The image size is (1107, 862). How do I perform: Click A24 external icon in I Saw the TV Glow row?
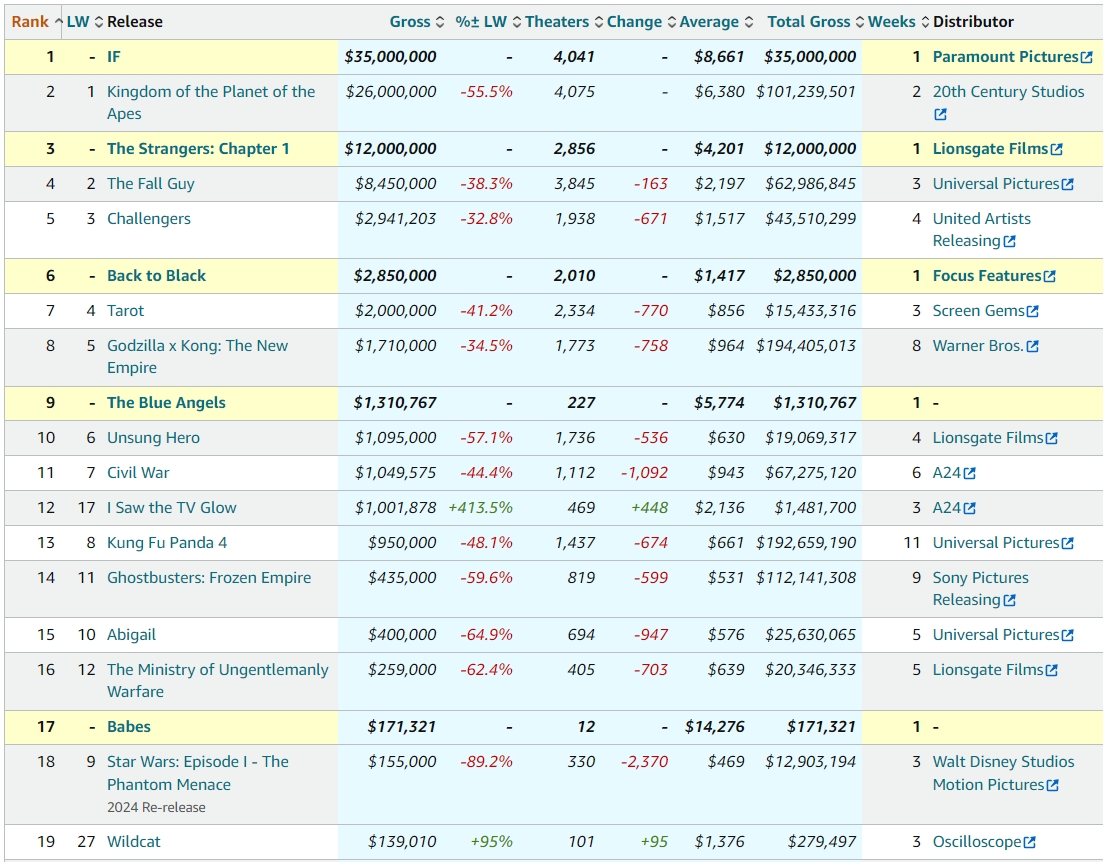(969, 508)
